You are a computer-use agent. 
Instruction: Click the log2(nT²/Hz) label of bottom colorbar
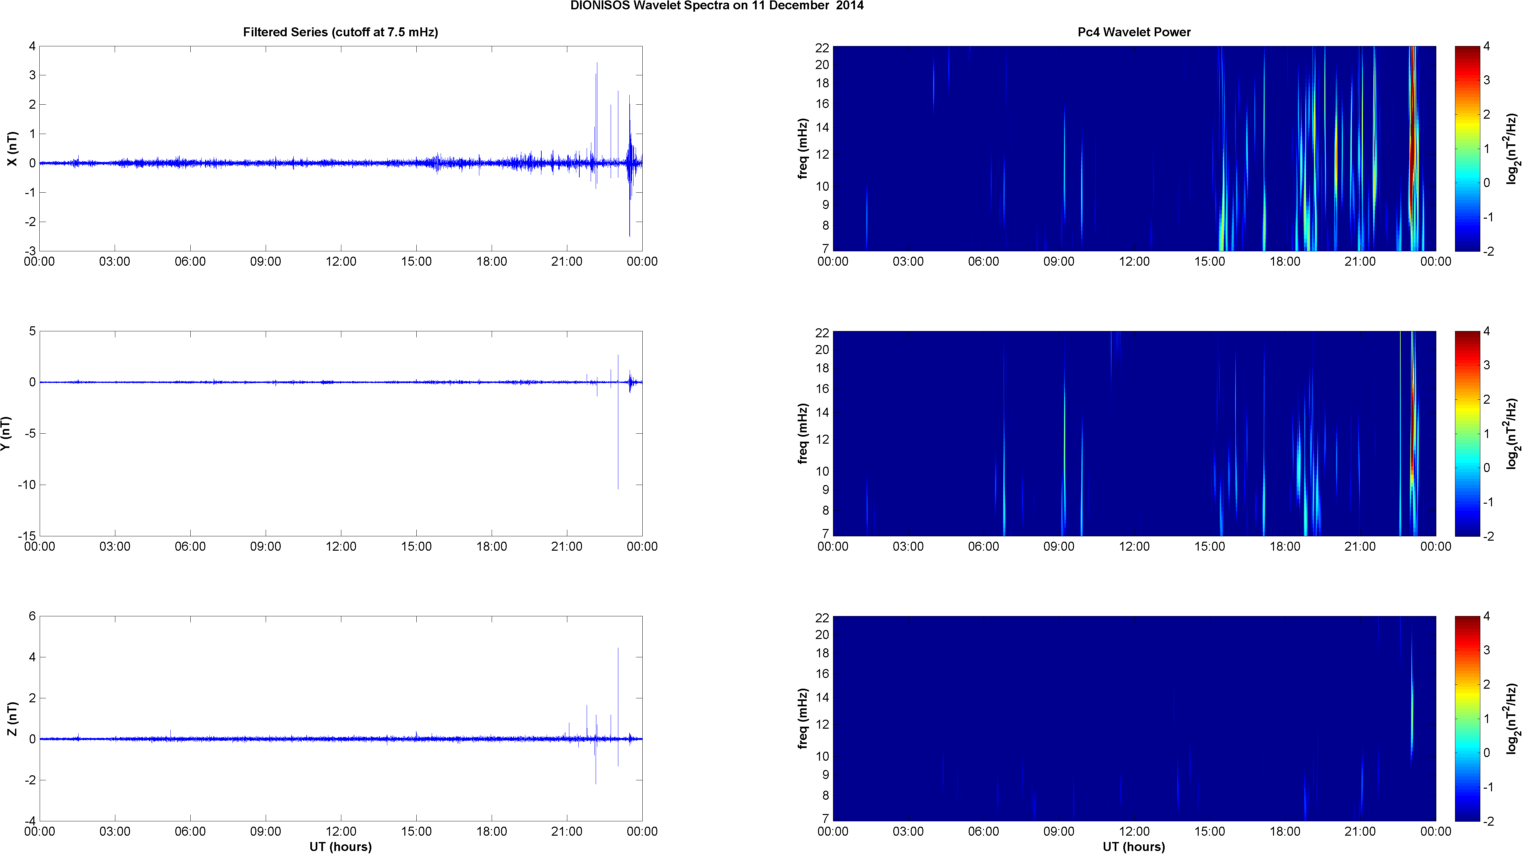1513,719
